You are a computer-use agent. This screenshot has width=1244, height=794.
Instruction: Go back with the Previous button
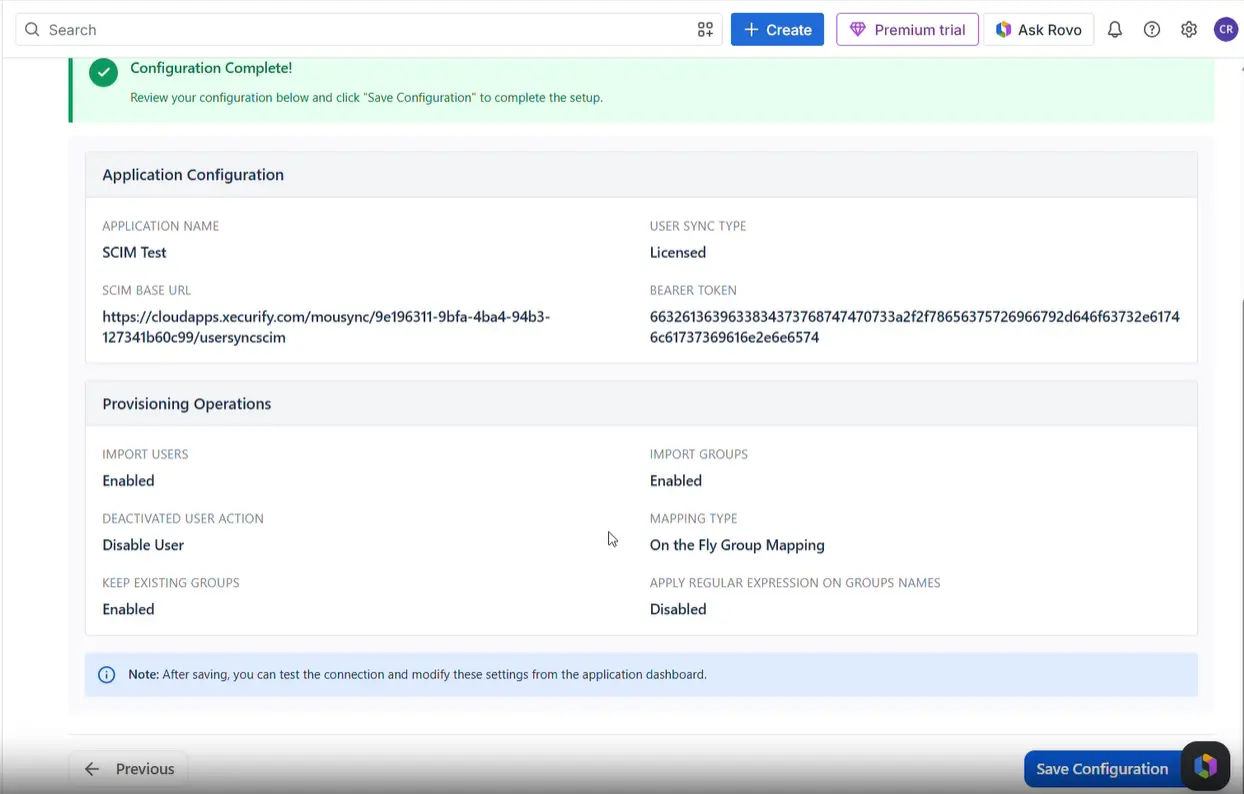(x=128, y=769)
